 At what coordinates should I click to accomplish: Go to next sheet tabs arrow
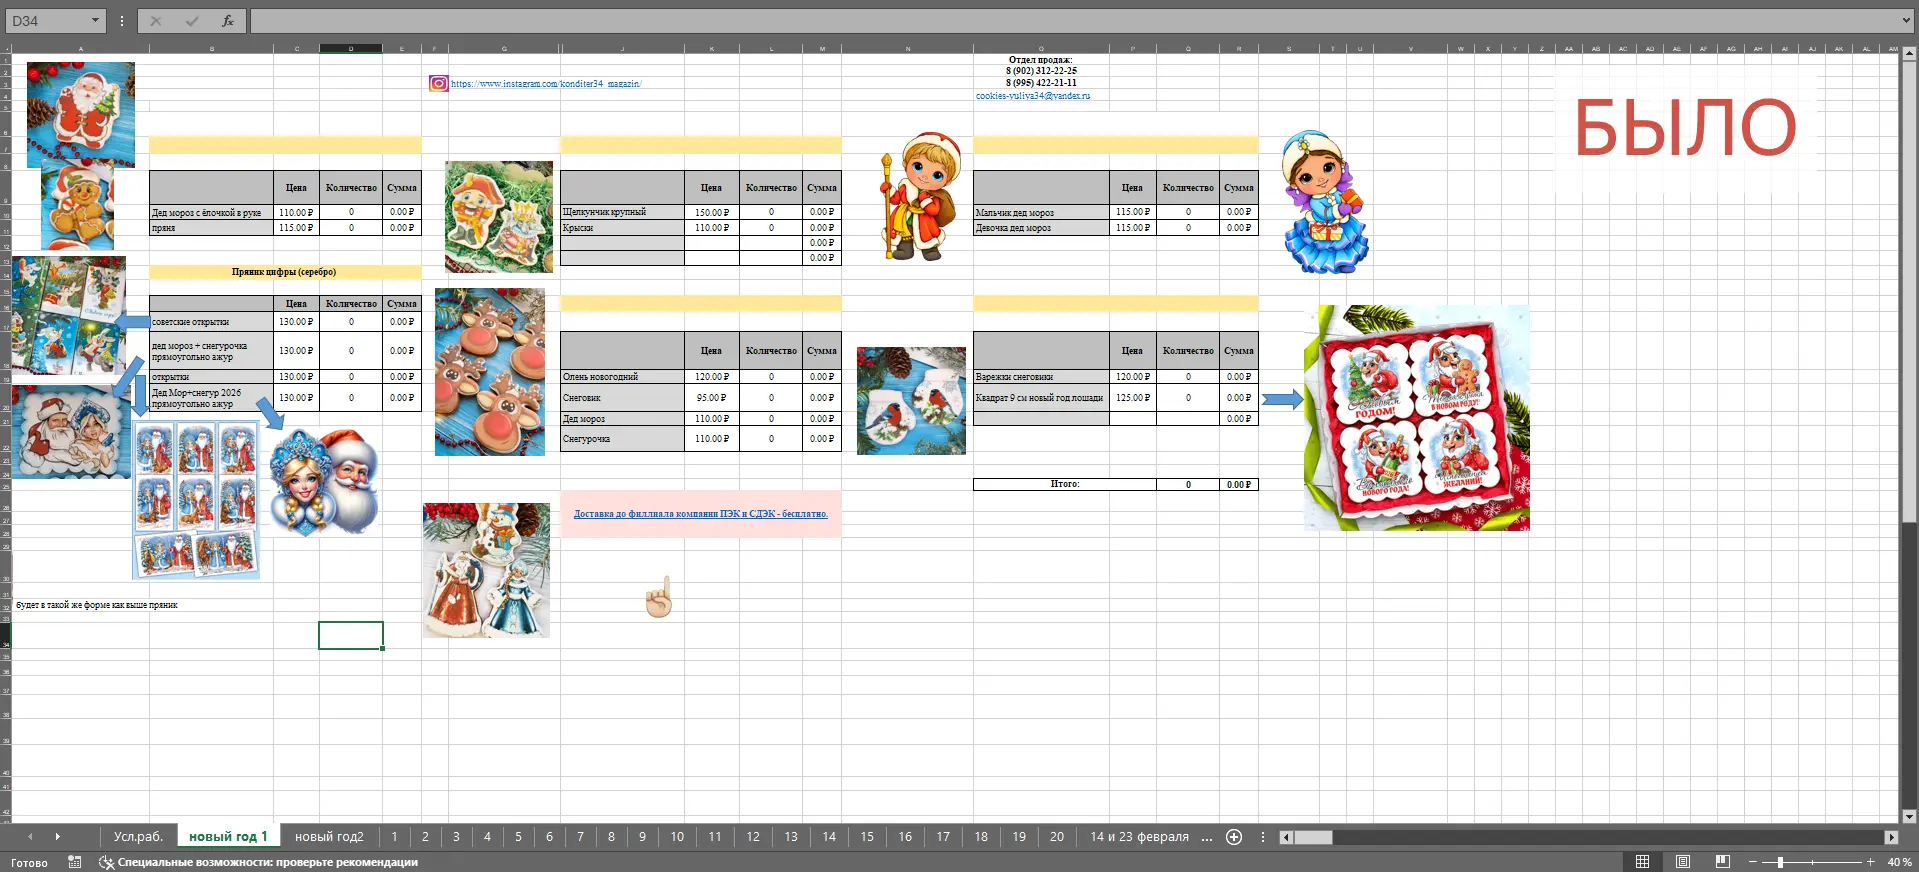click(57, 837)
